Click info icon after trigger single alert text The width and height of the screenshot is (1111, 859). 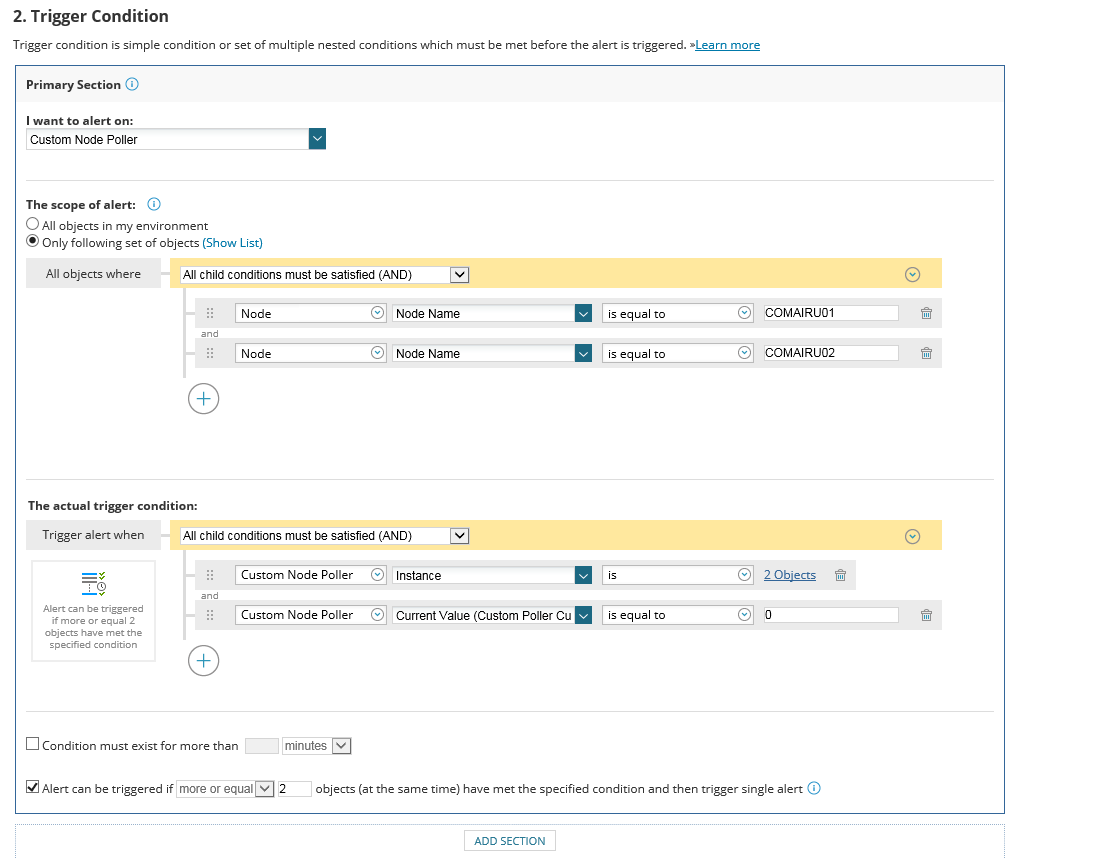(814, 788)
